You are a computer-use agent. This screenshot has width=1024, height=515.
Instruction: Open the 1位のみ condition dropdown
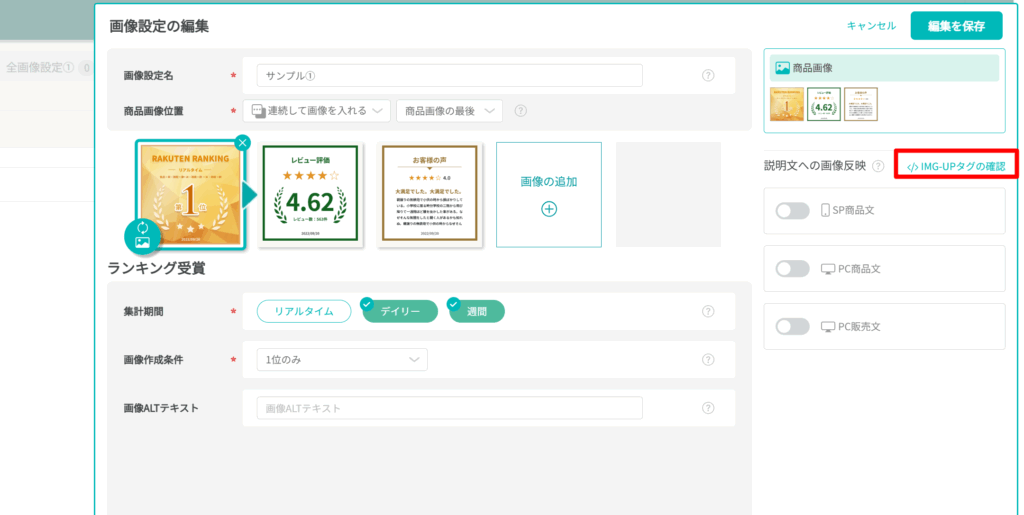coord(341,360)
